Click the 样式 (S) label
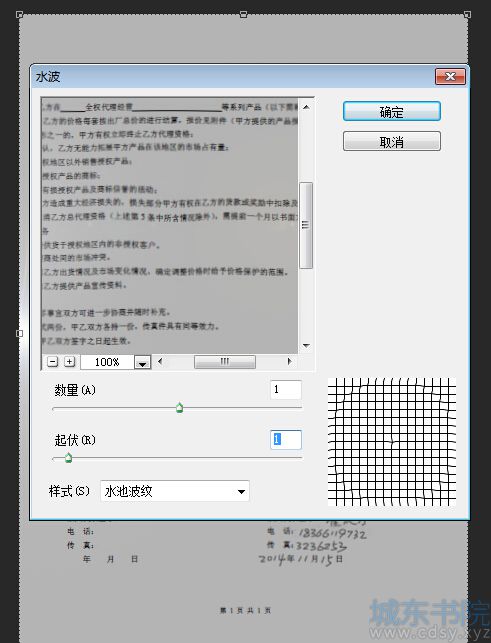 pyautogui.click(x=69, y=491)
